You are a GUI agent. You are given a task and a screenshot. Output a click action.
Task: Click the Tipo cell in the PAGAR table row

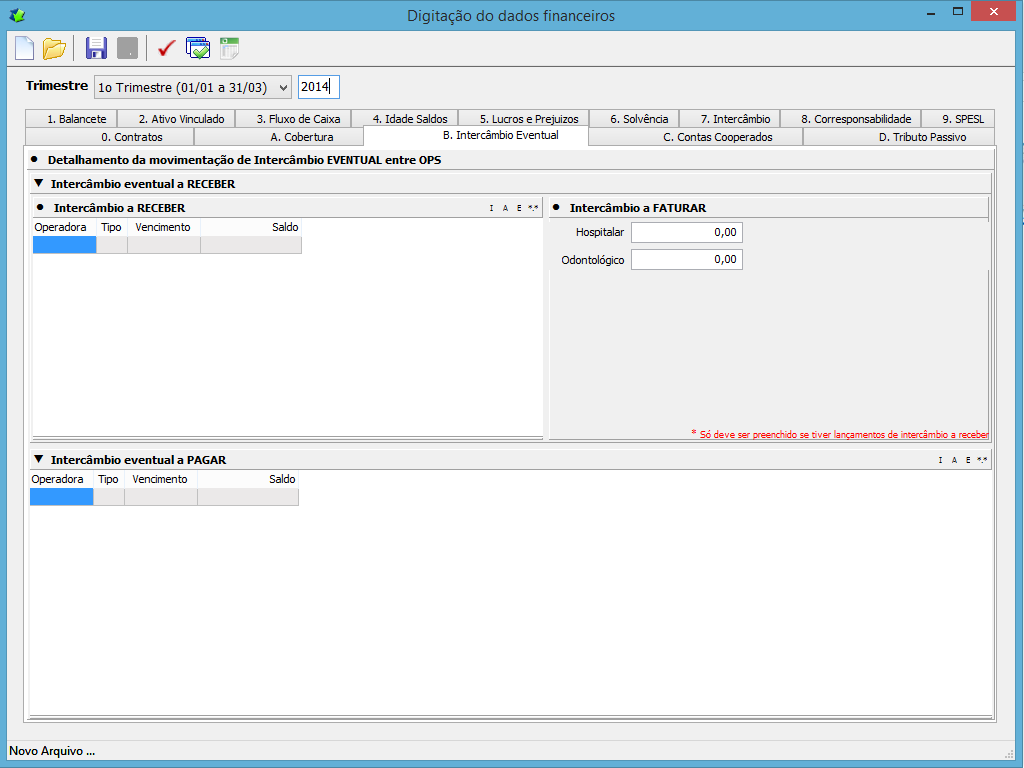[x=109, y=497]
